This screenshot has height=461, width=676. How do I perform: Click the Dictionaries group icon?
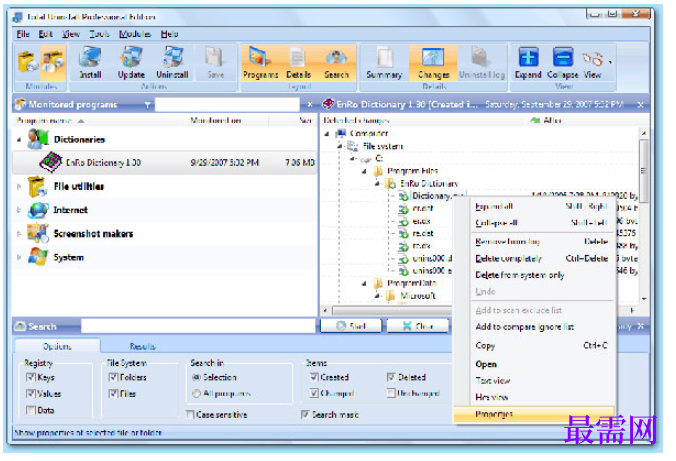point(38,139)
